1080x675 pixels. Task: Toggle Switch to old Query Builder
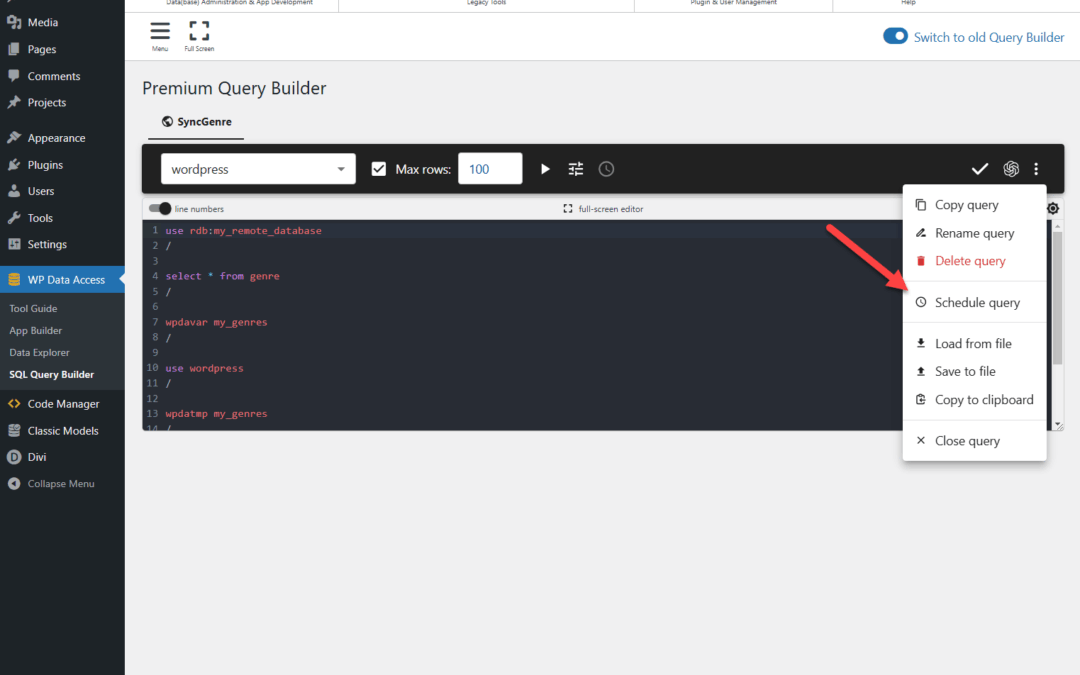[895, 36]
